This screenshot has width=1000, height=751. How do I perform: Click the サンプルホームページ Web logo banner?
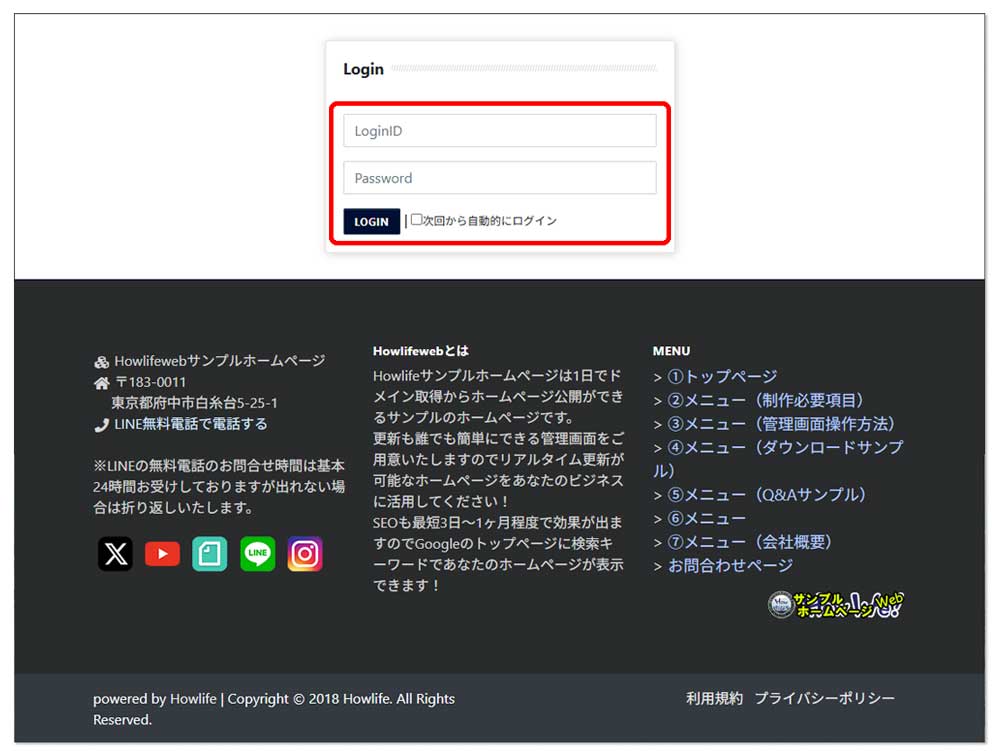[836, 603]
